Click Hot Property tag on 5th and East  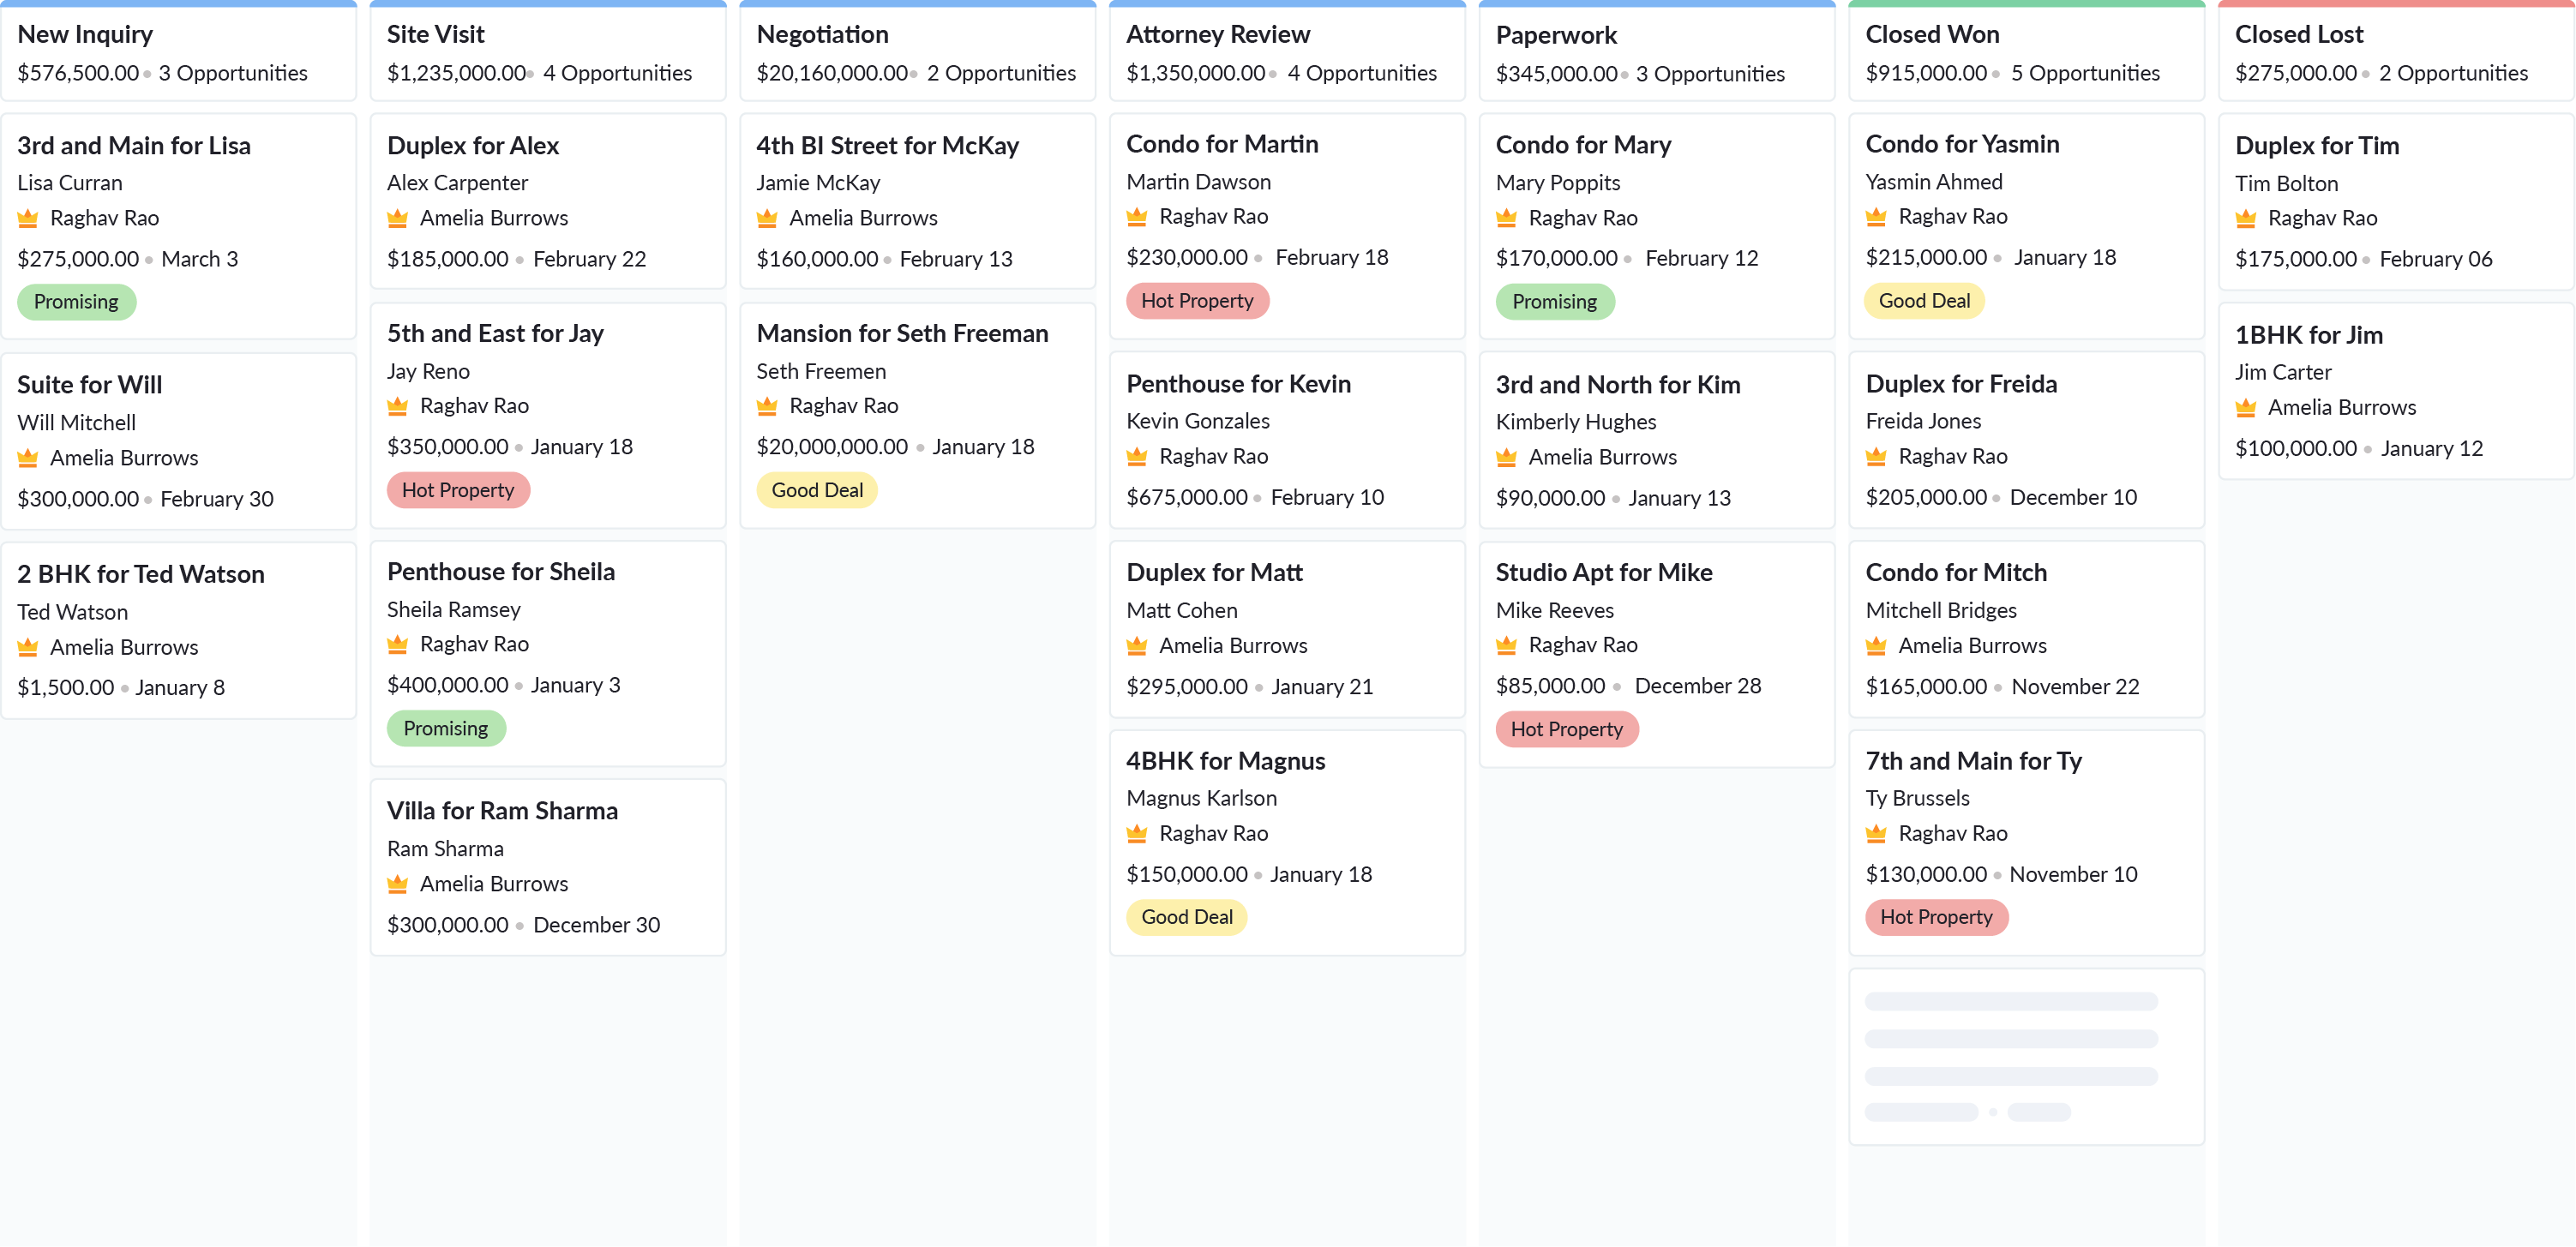pyautogui.click(x=457, y=490)
